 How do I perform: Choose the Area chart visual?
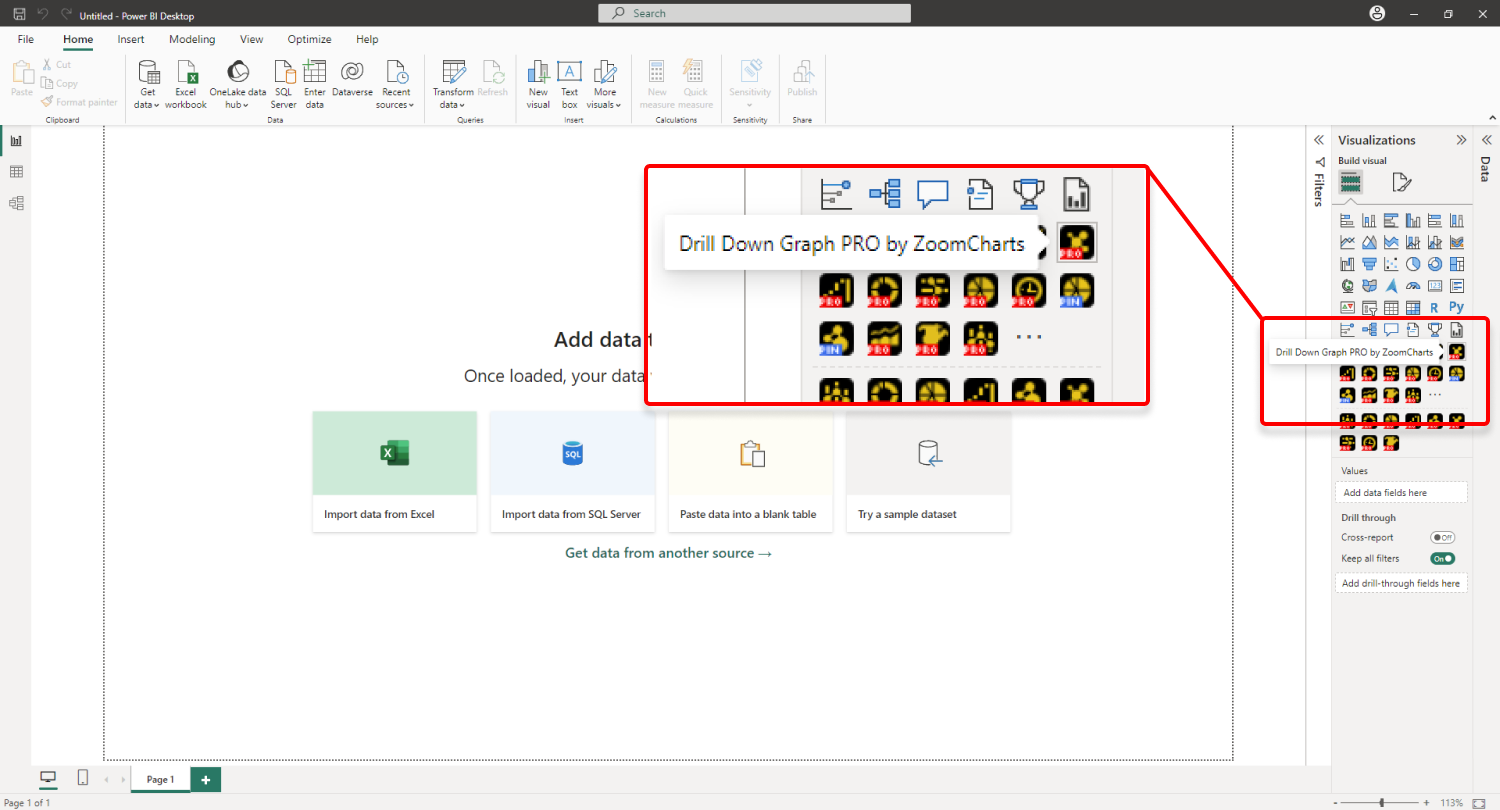(1369, 242)
